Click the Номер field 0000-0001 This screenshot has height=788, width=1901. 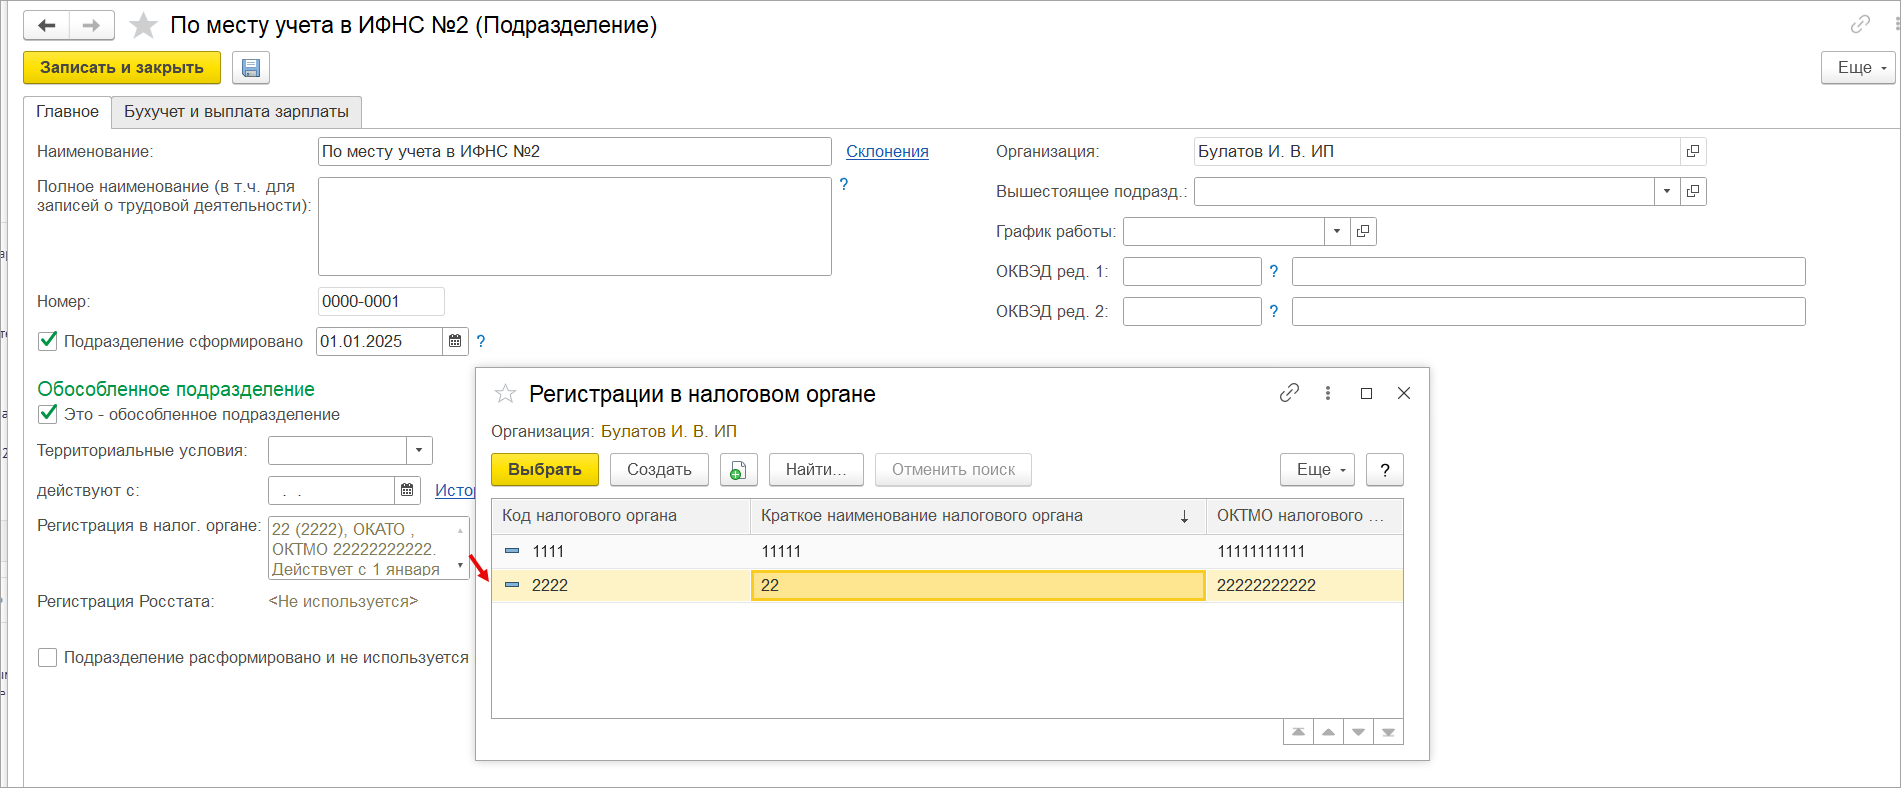point(381,301)
